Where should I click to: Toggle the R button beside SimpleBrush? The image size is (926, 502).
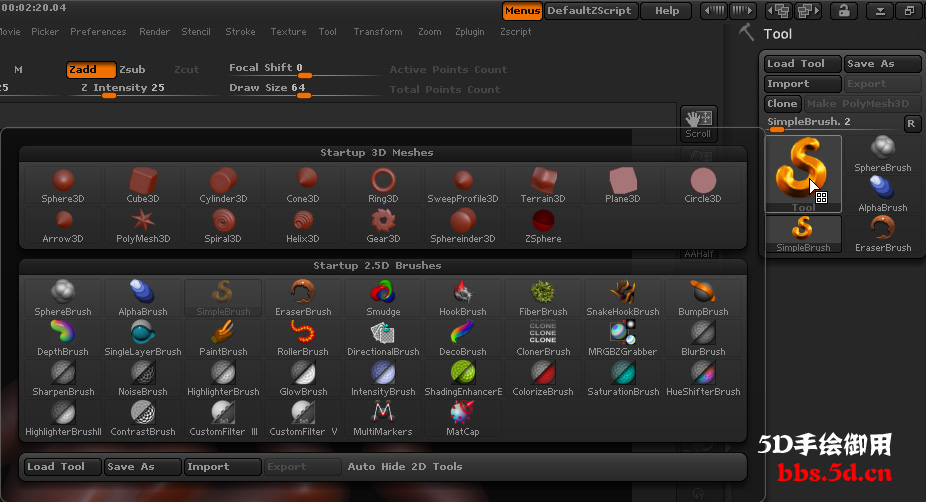[x=911, y=123]
